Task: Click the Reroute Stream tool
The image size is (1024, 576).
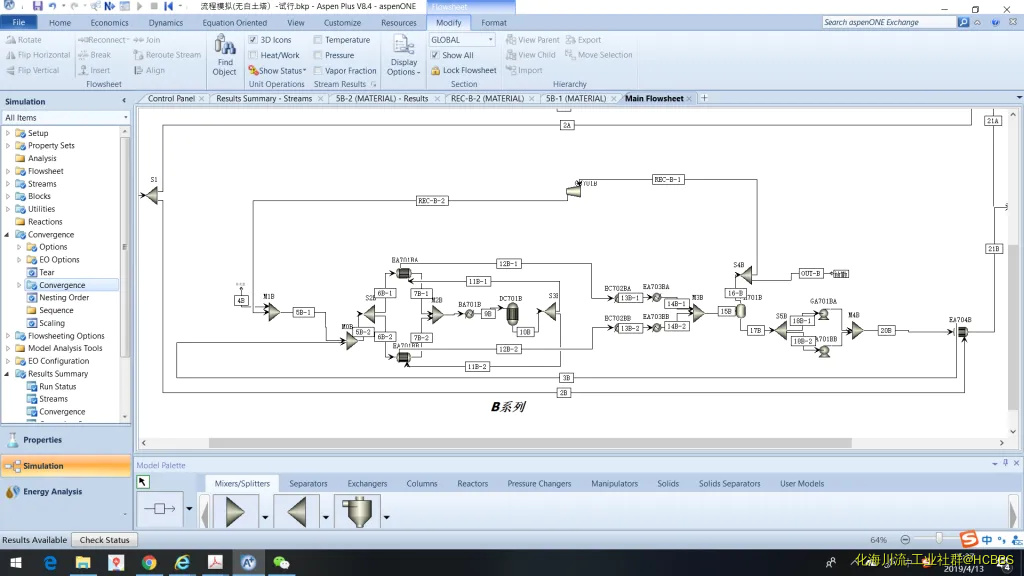Action: (167, 55)
